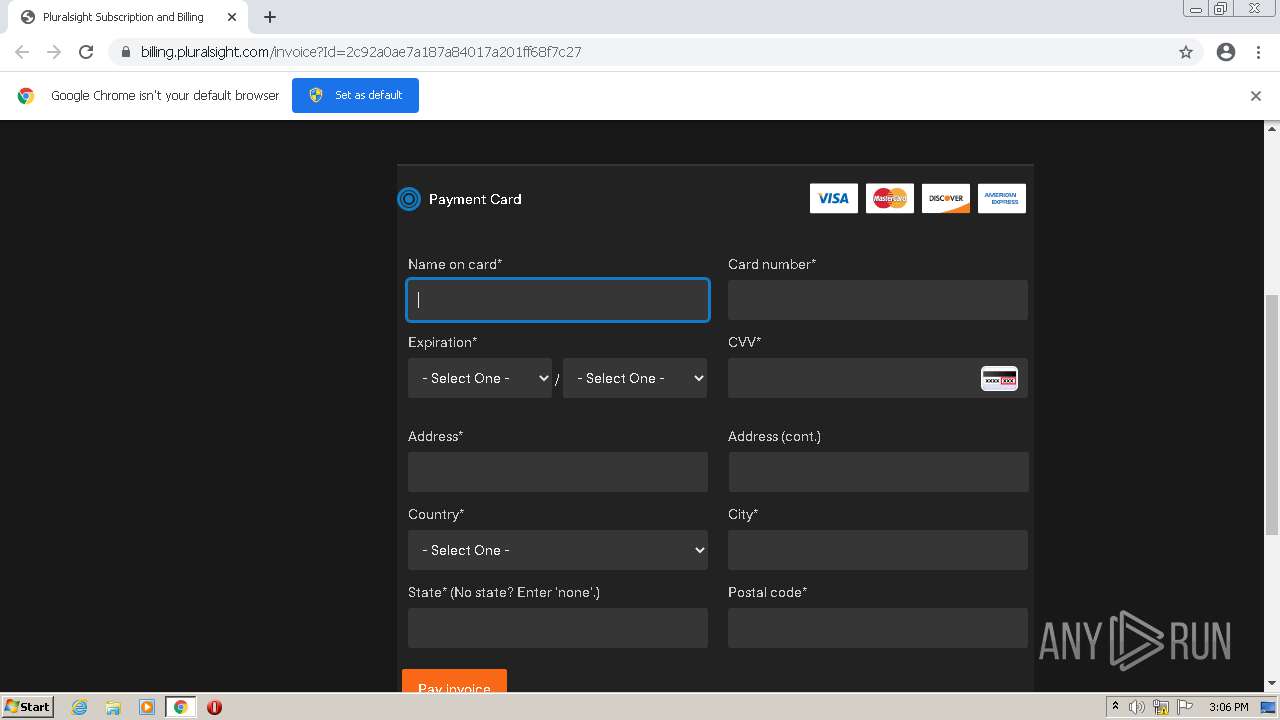Click the CVV help card icon
The width and height of the screenshot is (1280, 720).
click(x=999, y=379)
